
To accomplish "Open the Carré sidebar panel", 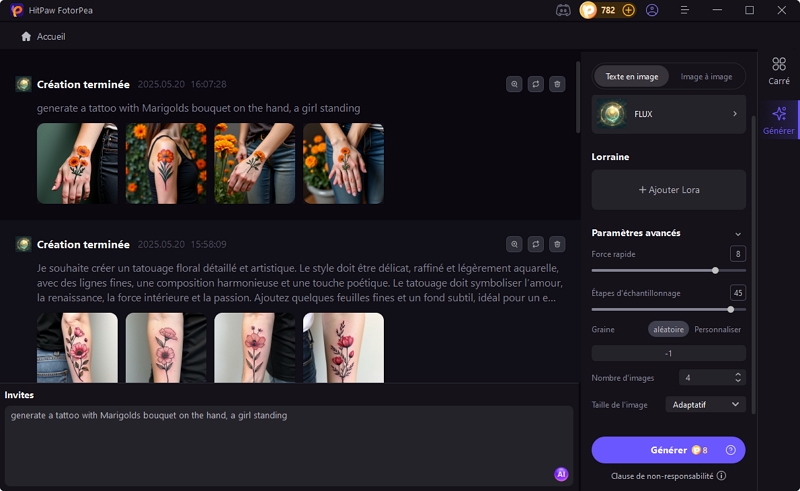I will tap(779, 71).
